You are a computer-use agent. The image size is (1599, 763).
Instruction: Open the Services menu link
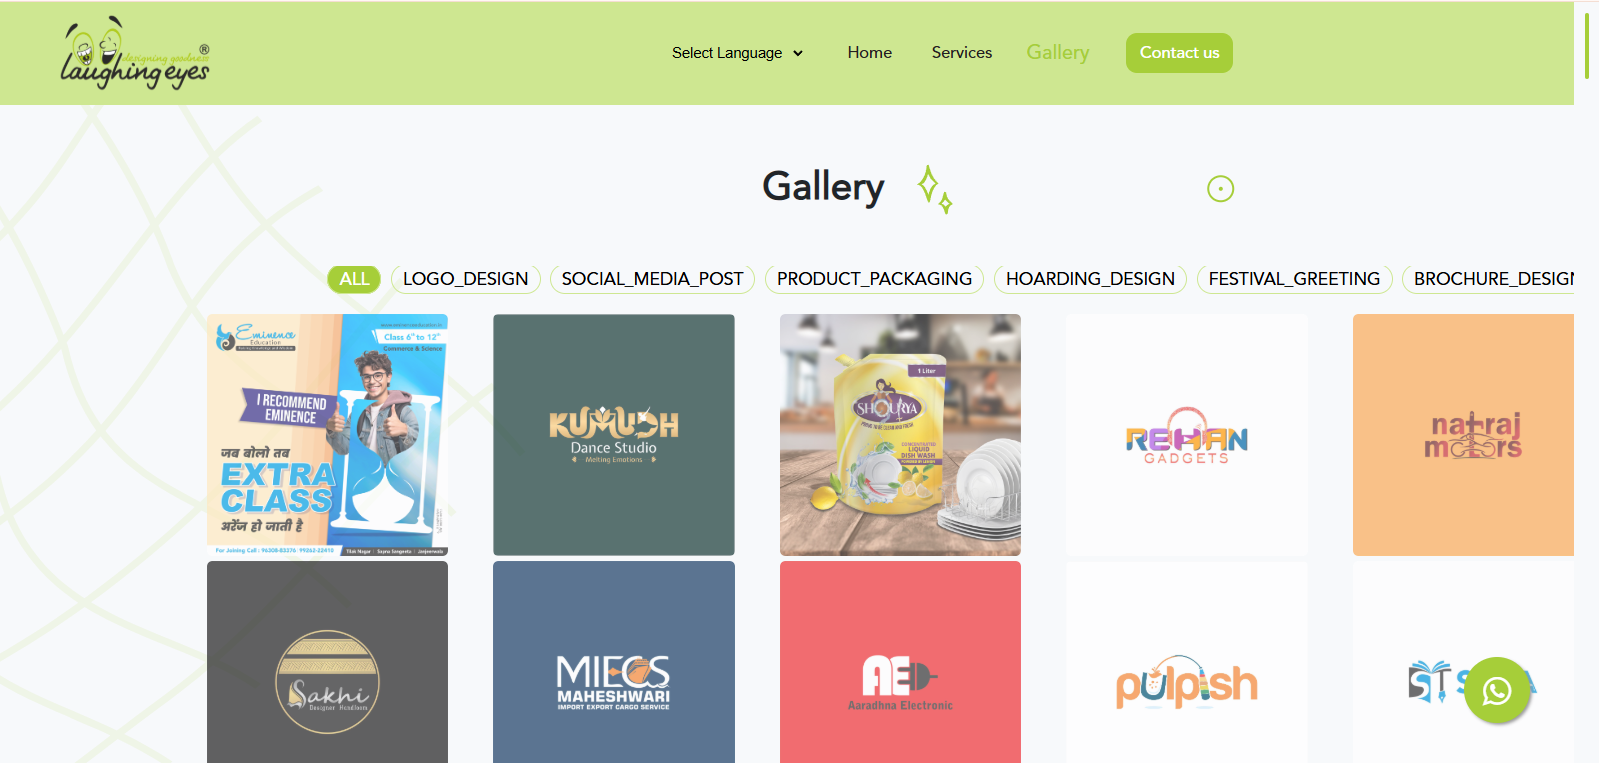click(x=962, y=53)
